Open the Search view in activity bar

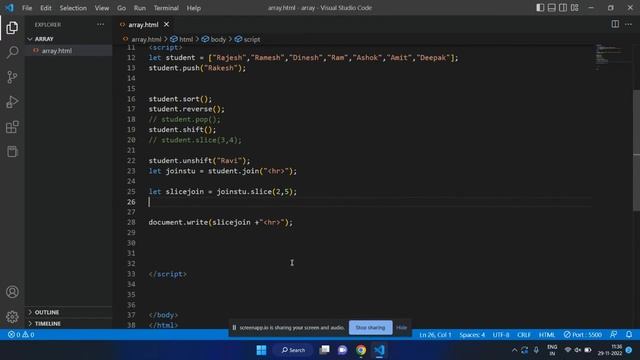[12, 52]
